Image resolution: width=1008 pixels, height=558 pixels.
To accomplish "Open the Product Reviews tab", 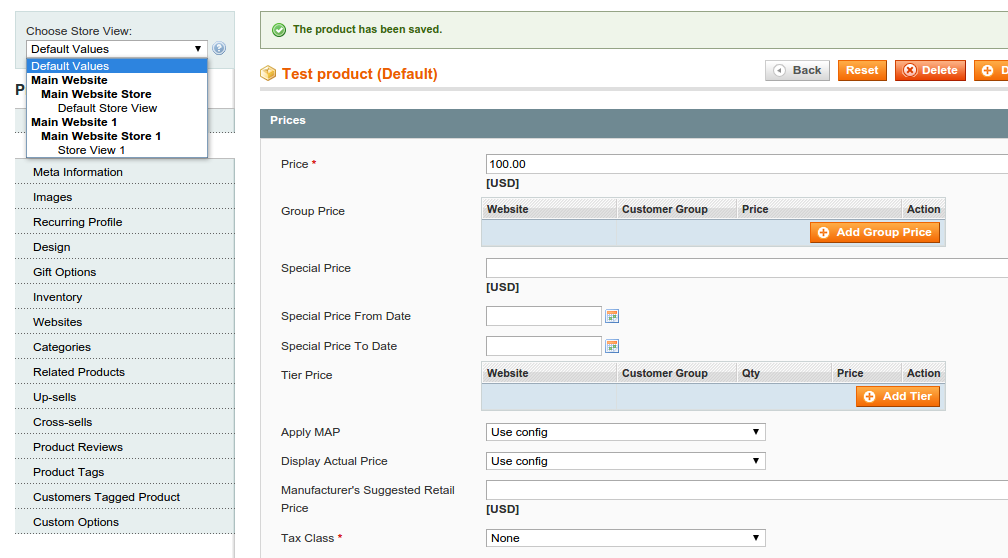I will (125, 447).
